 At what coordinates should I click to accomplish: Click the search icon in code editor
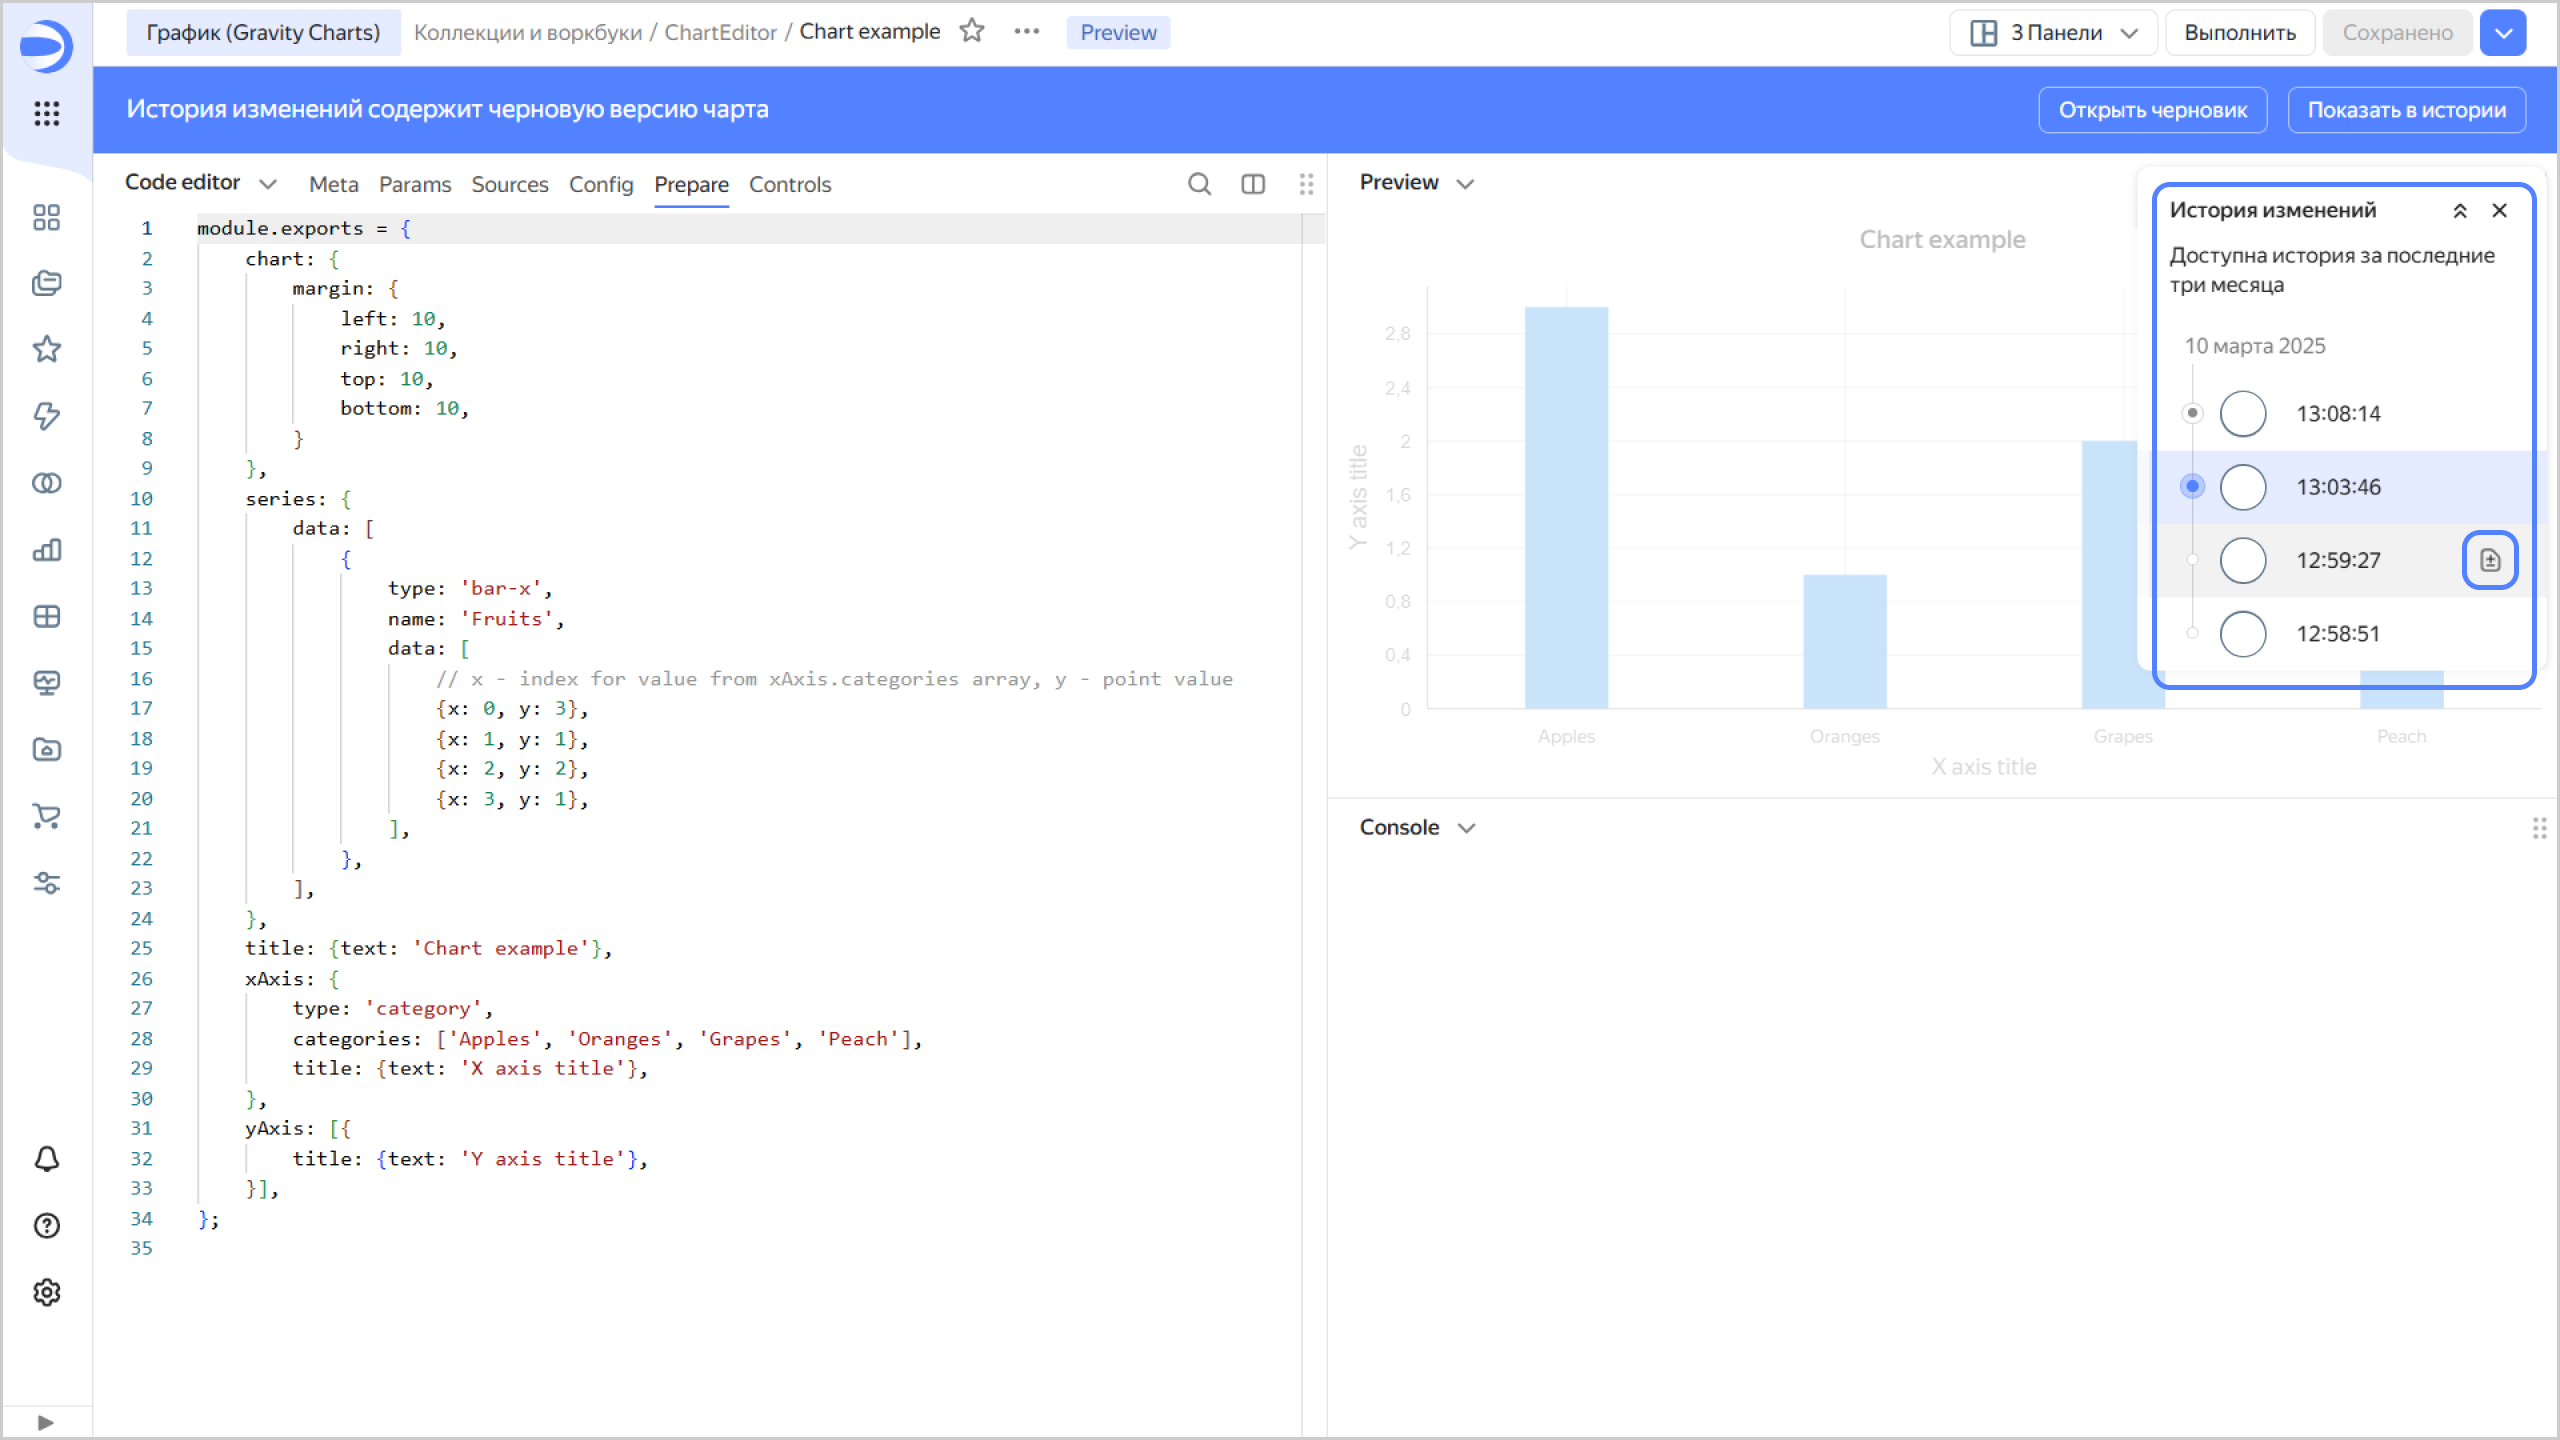(x=1199, y=184)
